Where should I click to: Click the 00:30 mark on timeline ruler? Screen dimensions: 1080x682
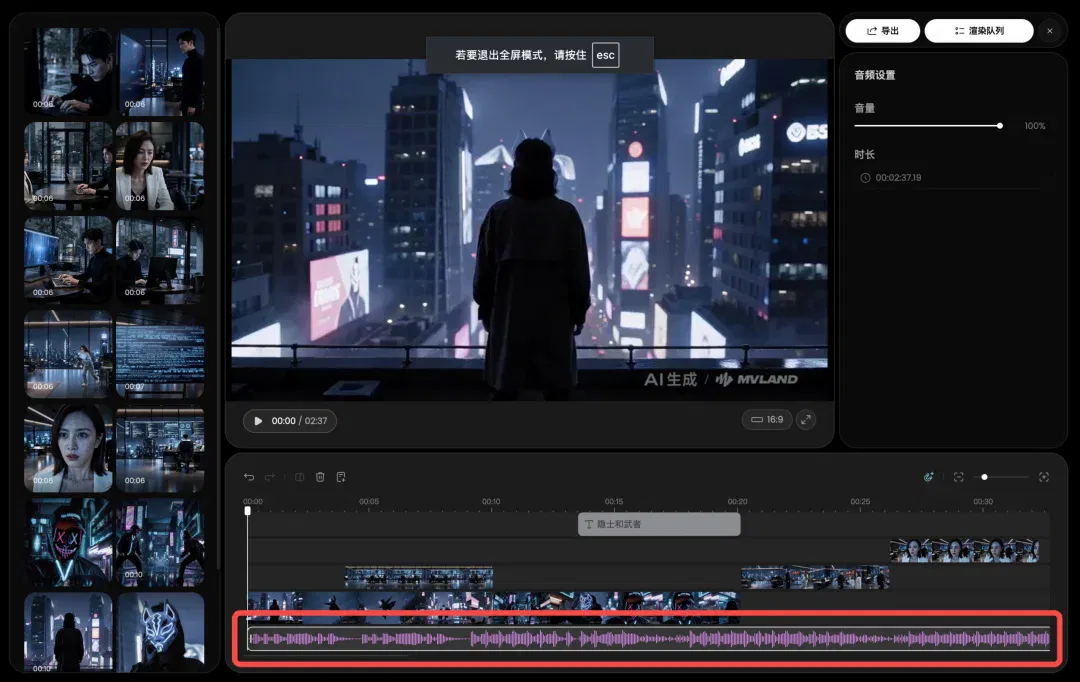click(983, 502)
